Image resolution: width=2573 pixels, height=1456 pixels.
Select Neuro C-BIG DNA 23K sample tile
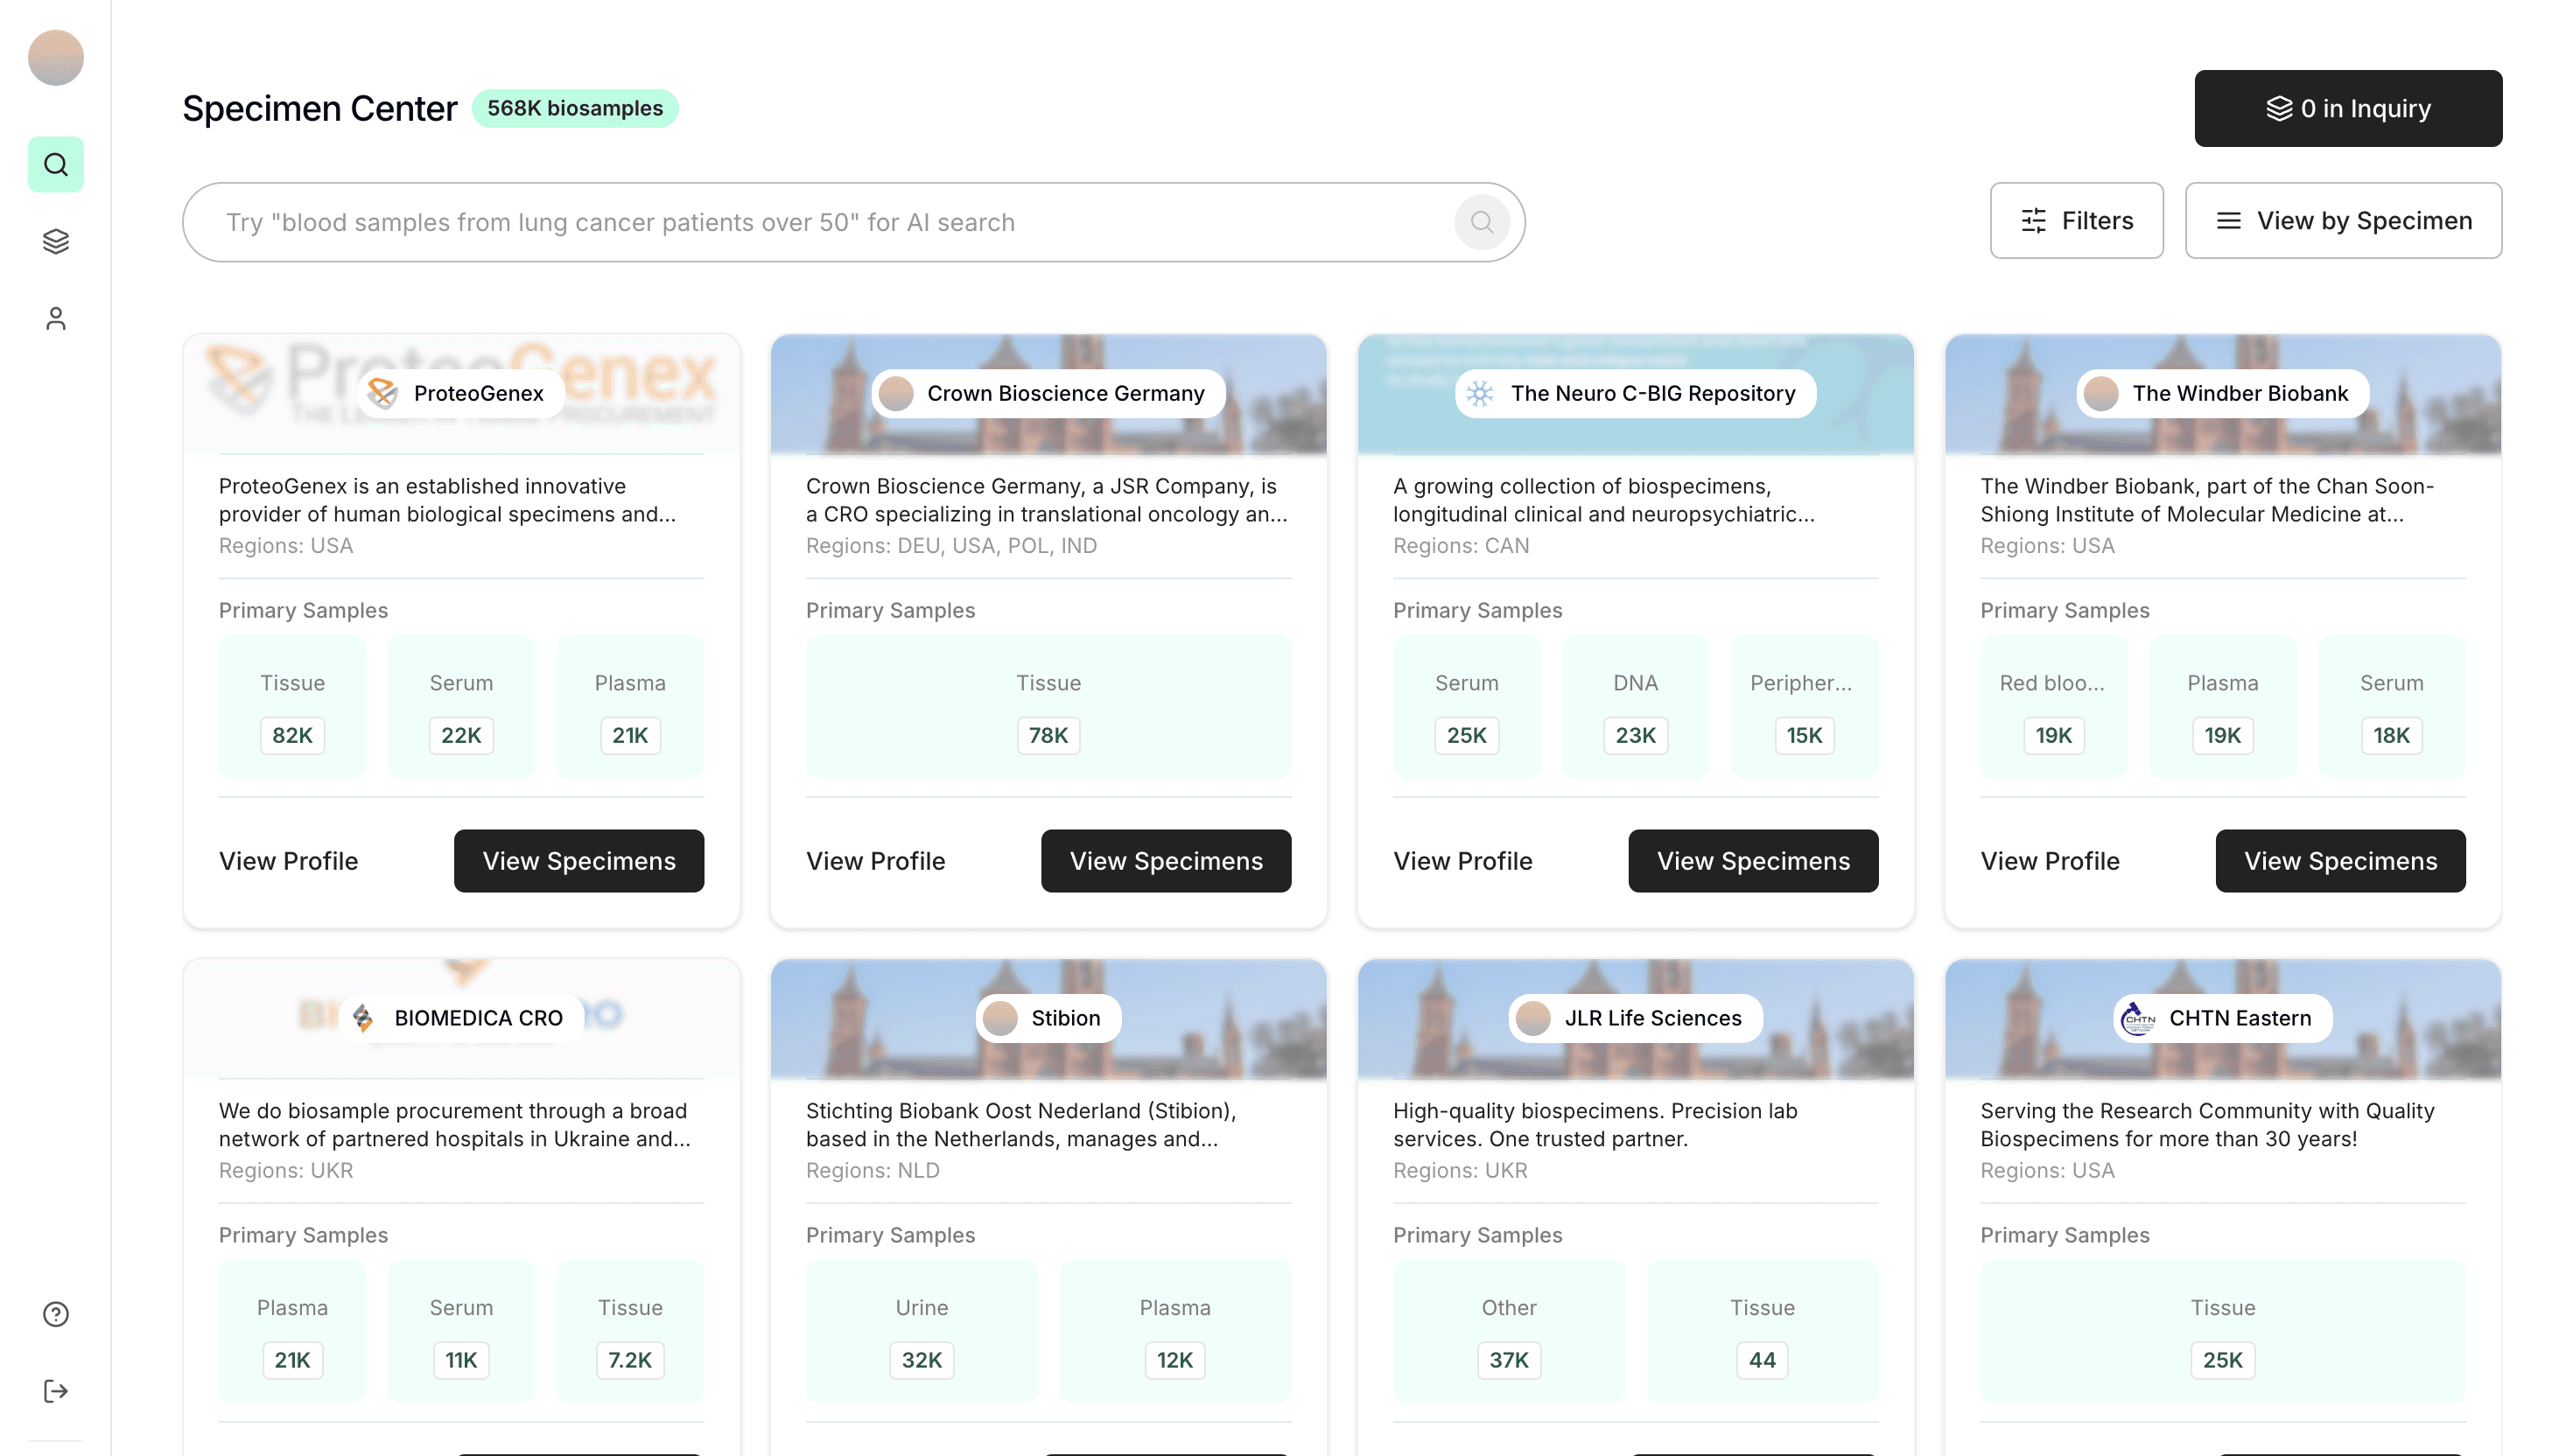pos(1635,707)
